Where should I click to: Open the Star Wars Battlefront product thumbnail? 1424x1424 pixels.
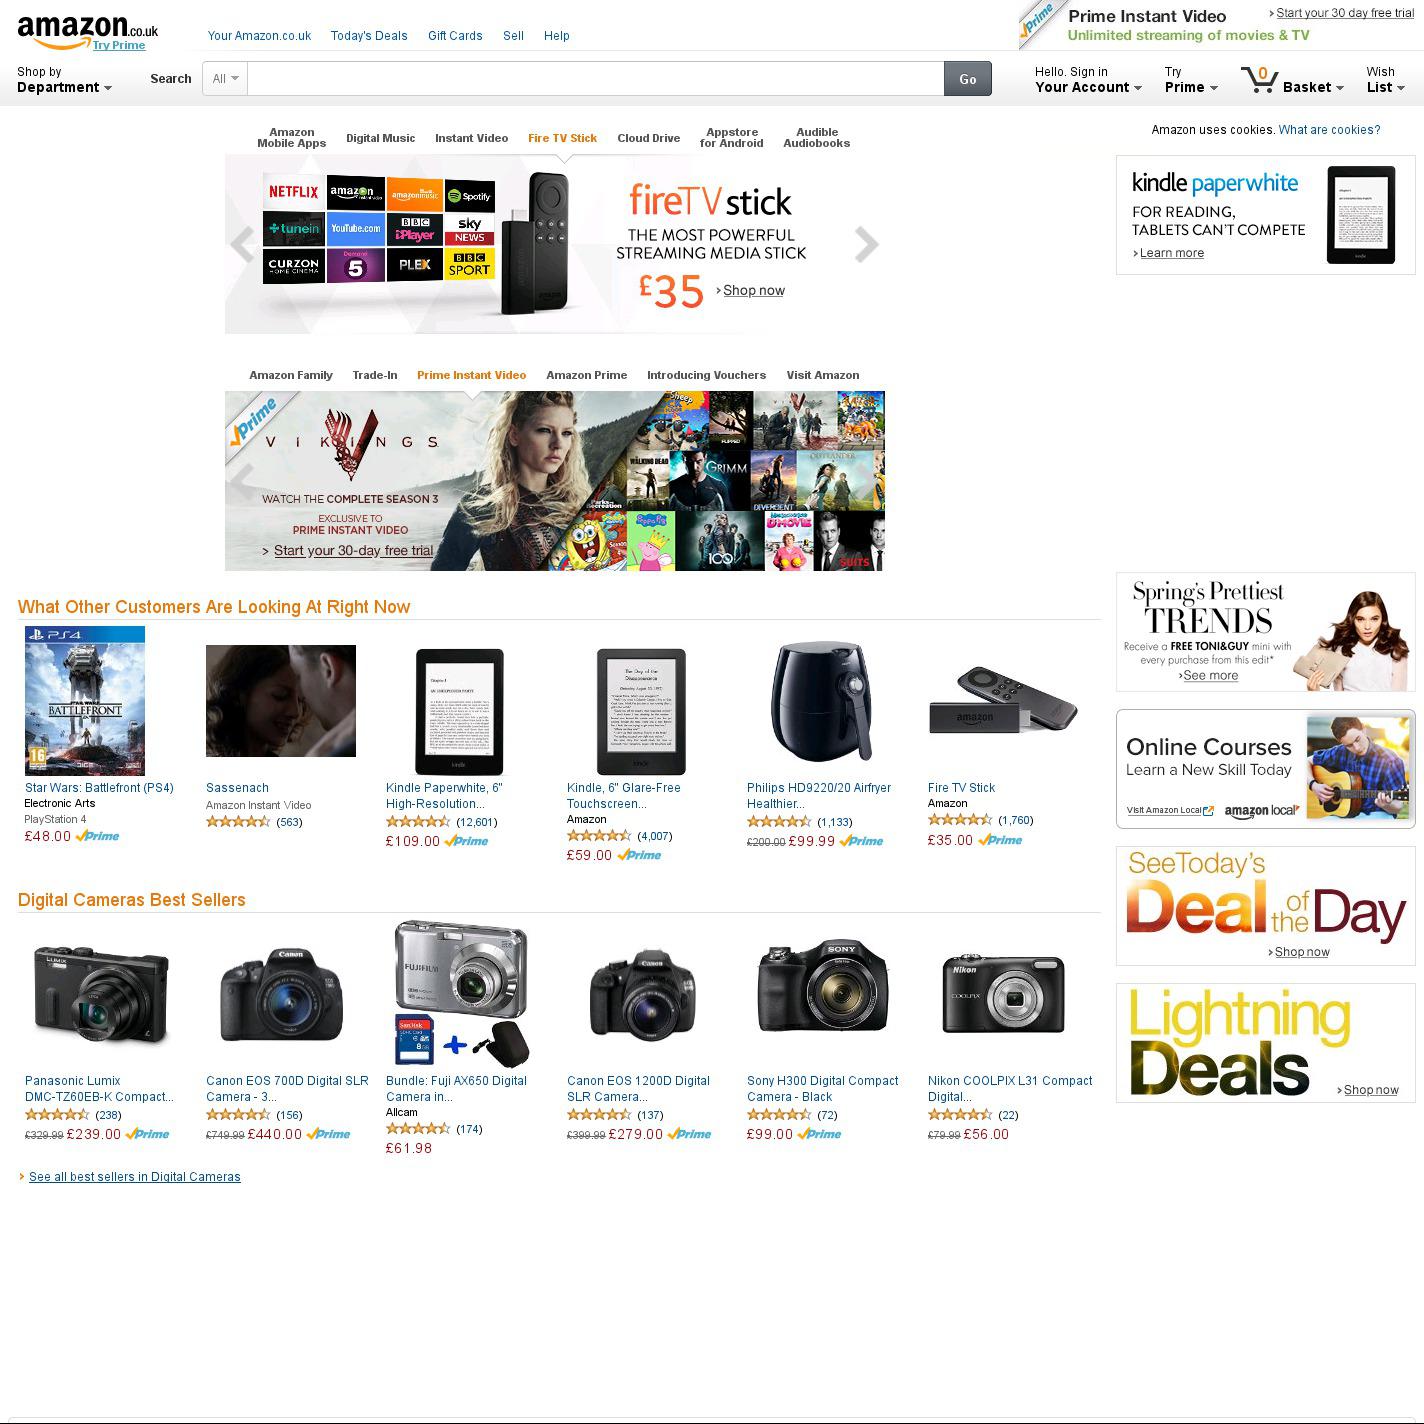85,701
